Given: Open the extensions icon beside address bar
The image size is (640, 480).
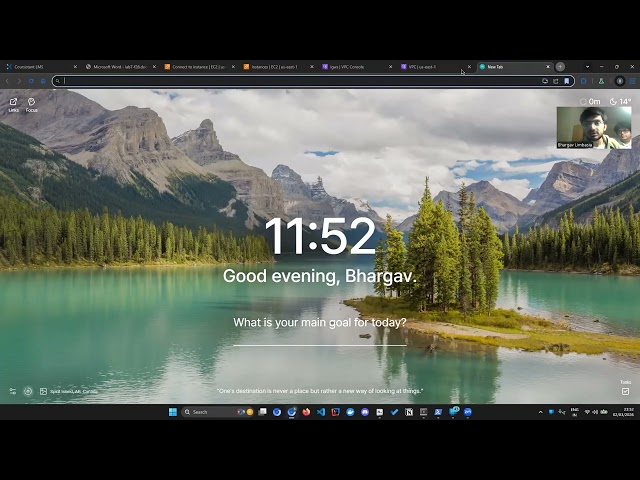Looking at the screenshot, I should tap(584, 81).
